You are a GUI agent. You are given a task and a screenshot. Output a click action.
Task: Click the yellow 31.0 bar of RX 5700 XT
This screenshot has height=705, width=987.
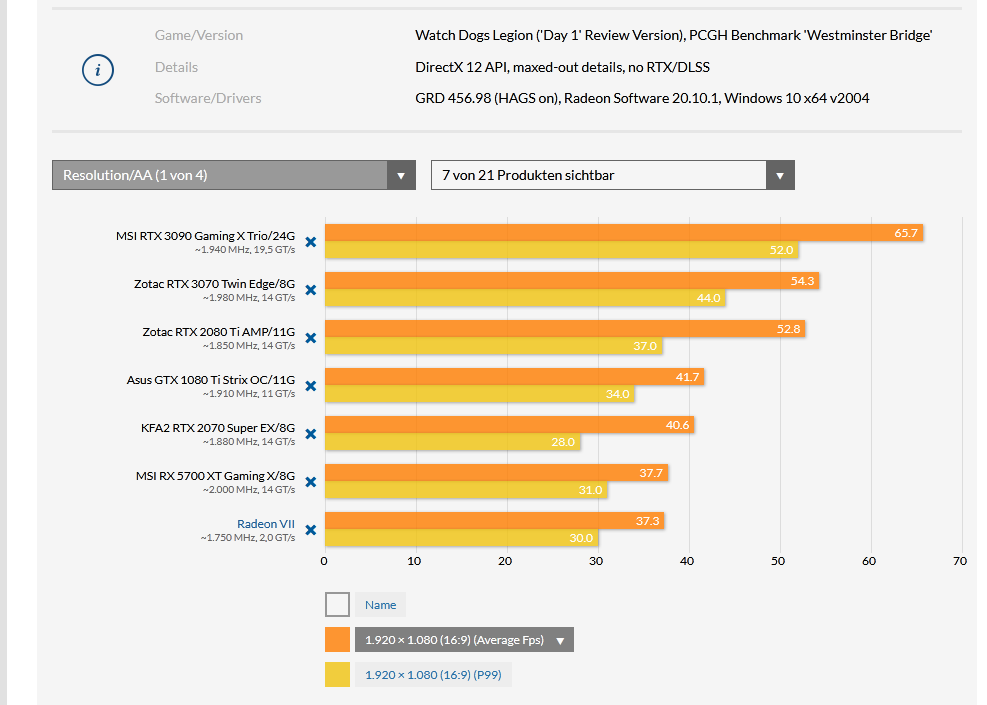pos(466,490)
